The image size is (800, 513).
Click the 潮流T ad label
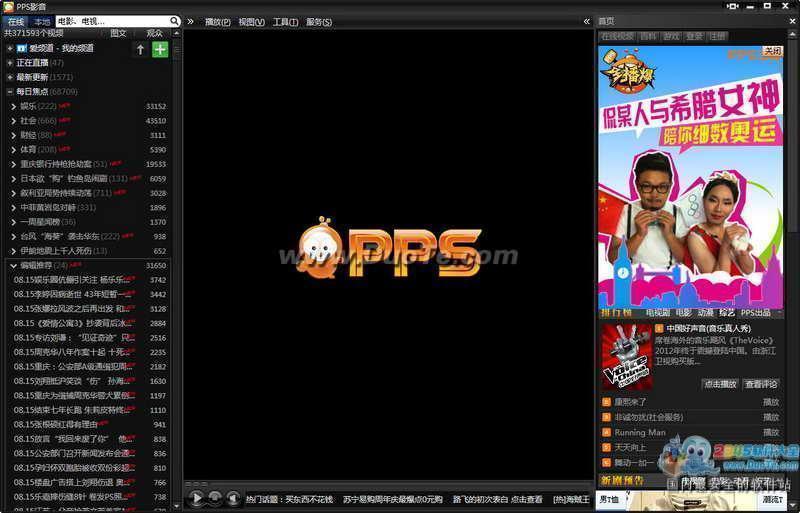pos(772,499)
